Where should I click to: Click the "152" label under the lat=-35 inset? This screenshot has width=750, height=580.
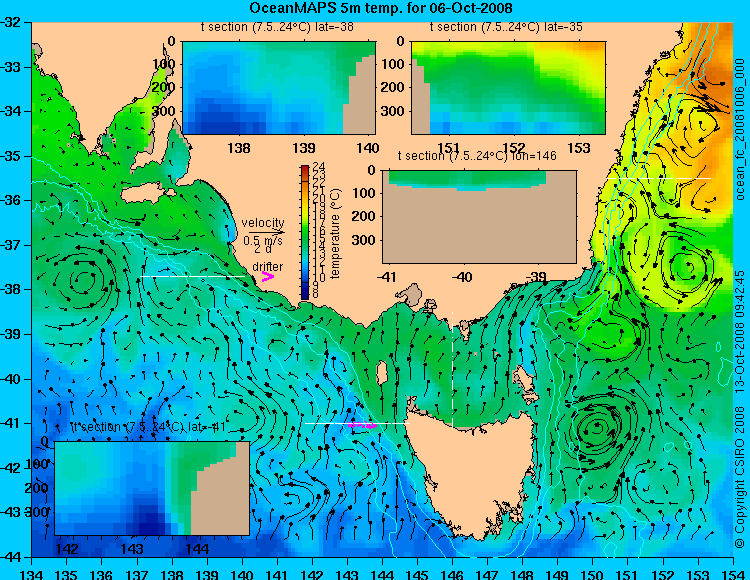click(514, 148)
